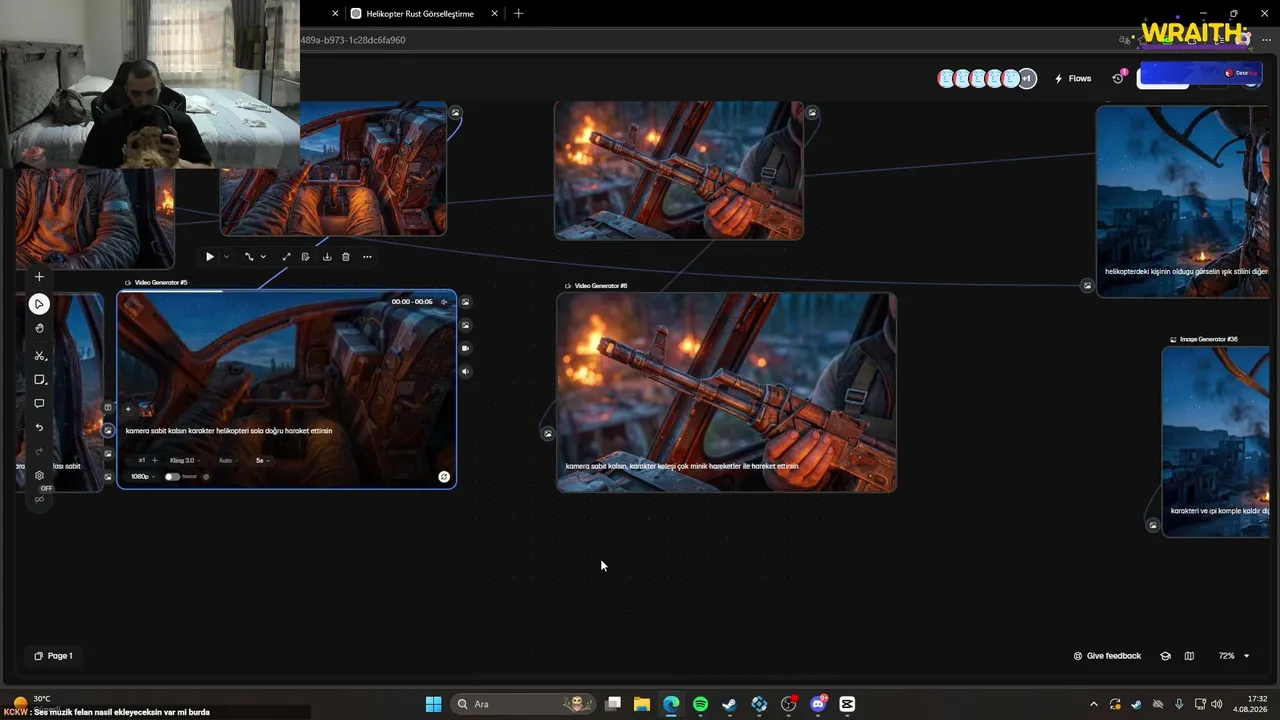The height and width of the screenshot is (720, 1280).
Task: Open the 5s duration dropdown
Action: [262, 461]
